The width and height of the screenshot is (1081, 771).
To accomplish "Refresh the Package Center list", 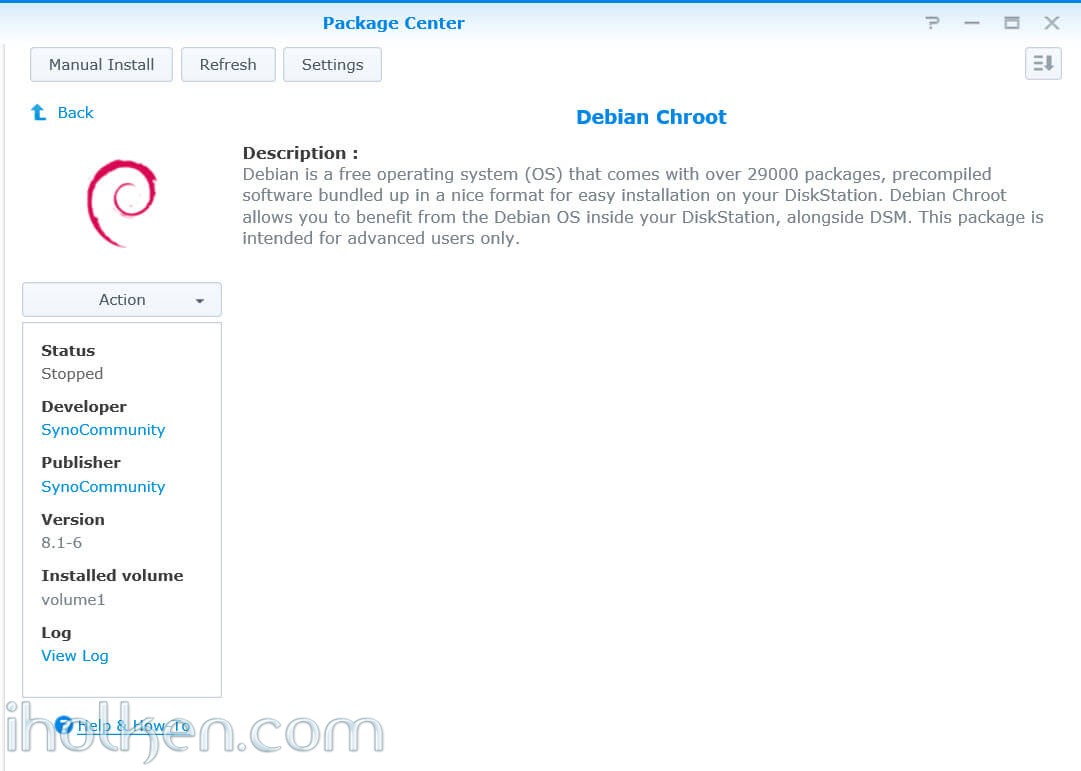I will pos(228,65).
